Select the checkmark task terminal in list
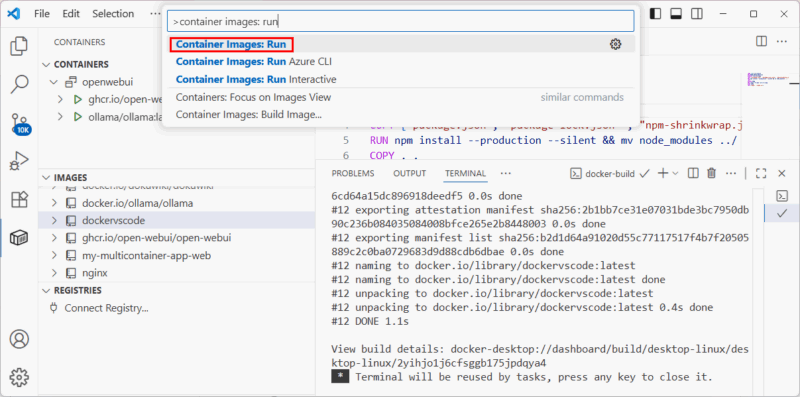 782,213
